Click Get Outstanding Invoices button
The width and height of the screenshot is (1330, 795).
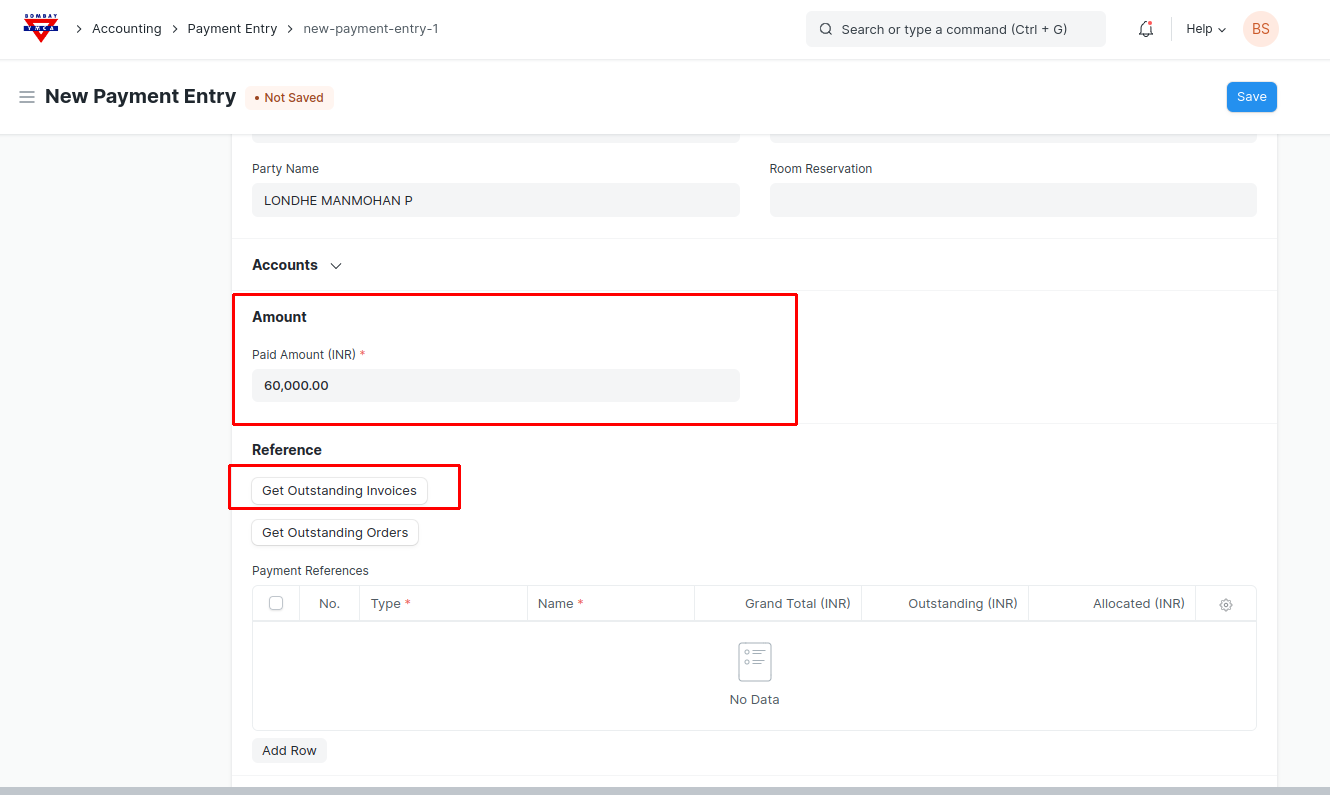pyautogui.click(x=339, y=491)
